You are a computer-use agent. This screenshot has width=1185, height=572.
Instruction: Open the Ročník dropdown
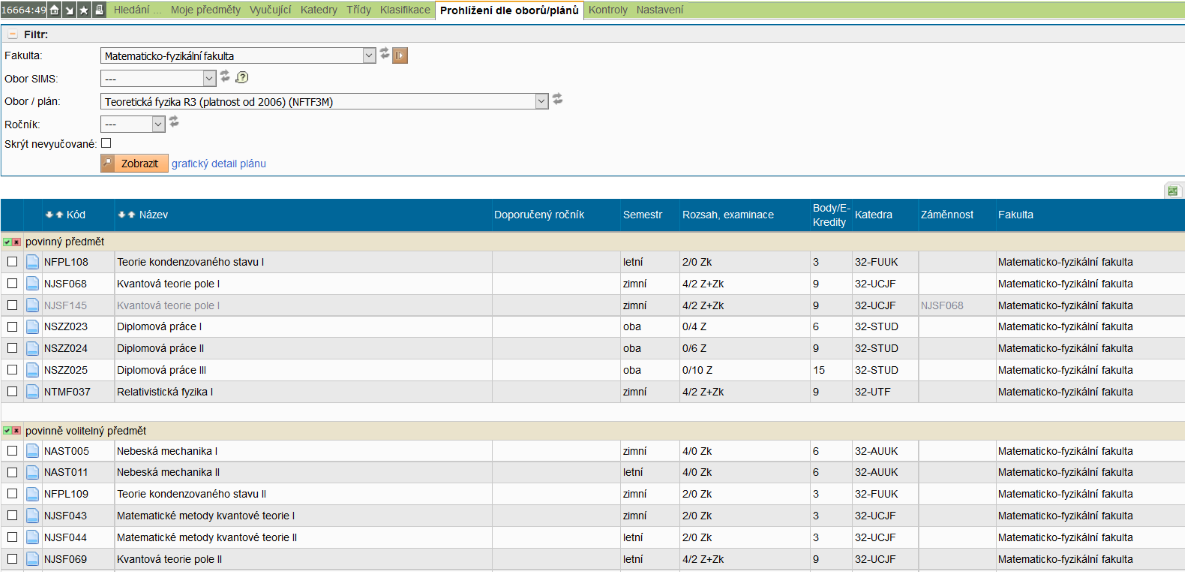point(133,123)
